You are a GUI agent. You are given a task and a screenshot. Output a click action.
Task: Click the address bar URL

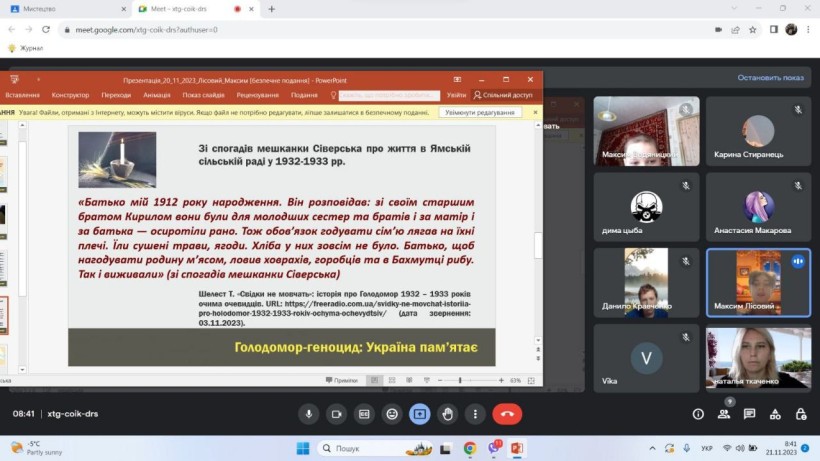click(146, 30)
